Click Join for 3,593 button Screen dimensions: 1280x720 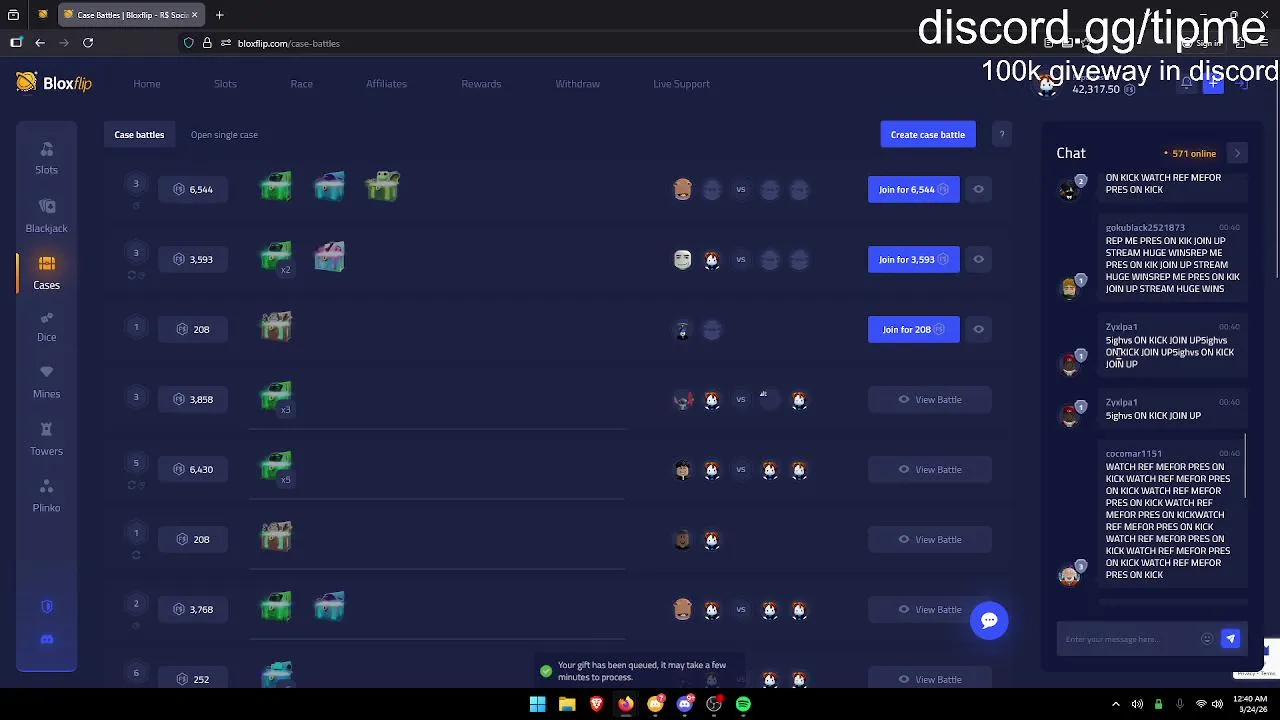(x=913, y=259)
